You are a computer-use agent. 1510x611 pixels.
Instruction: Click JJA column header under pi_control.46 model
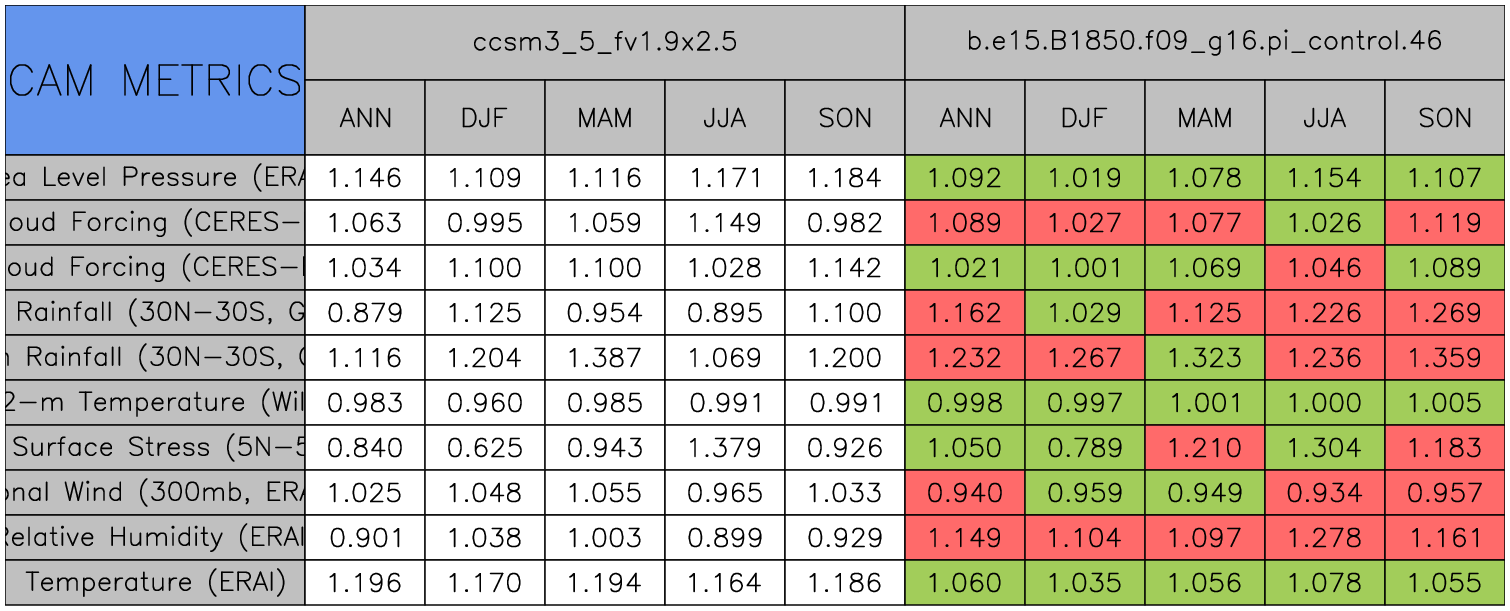[x=1324, y=118]
